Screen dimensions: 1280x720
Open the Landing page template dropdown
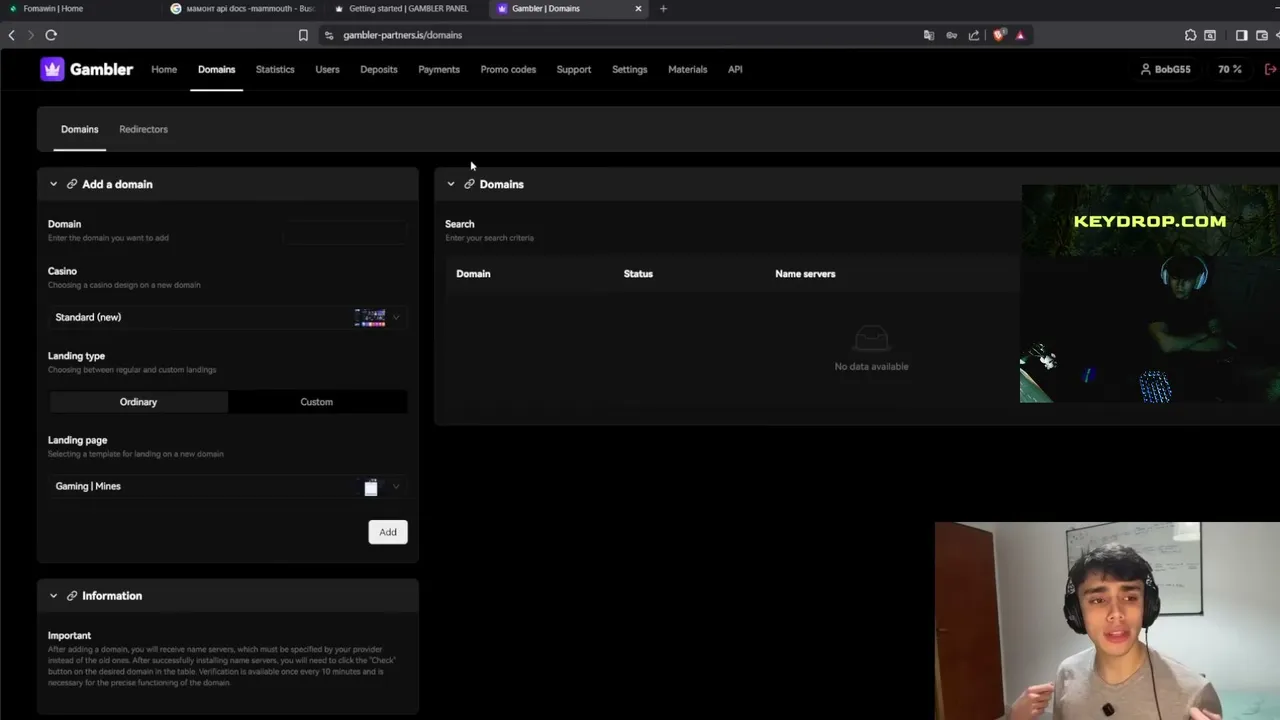click(228, 486)
